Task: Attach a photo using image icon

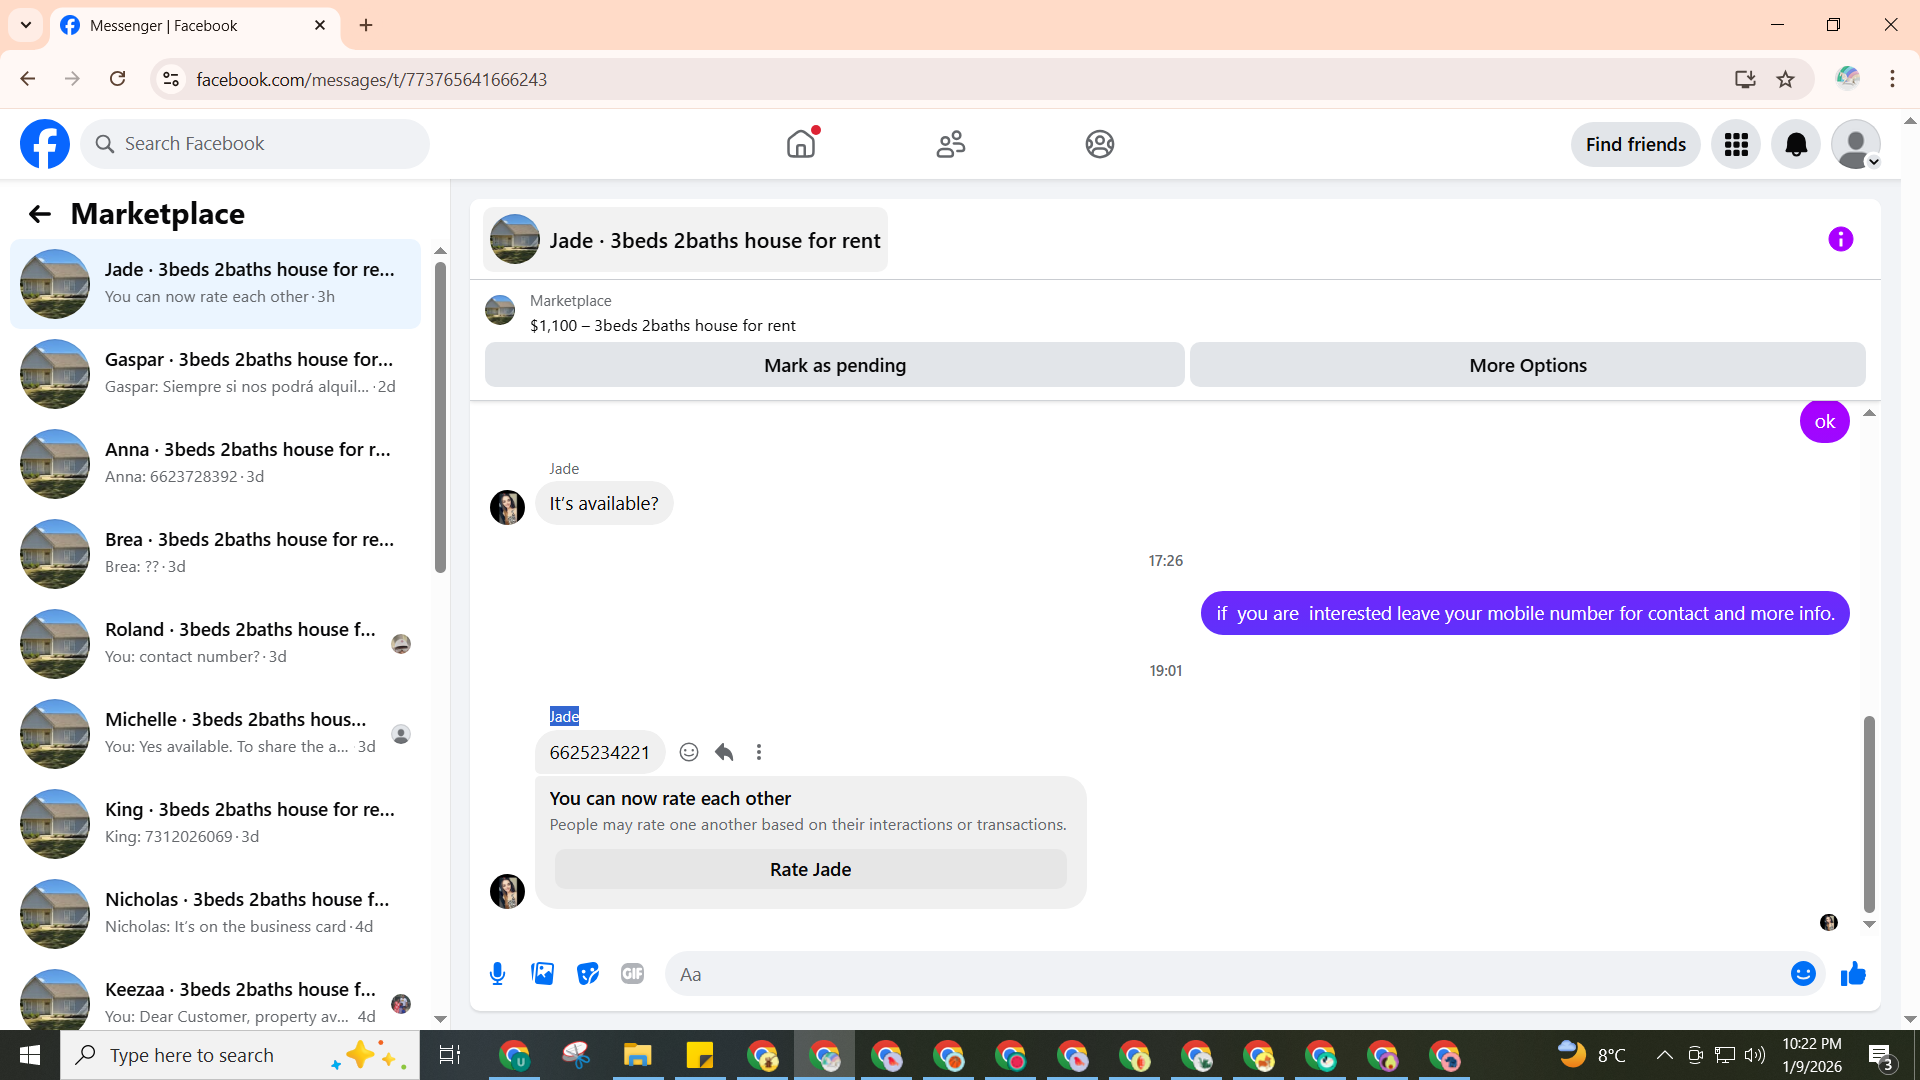Action: click(x=542, y=974)
